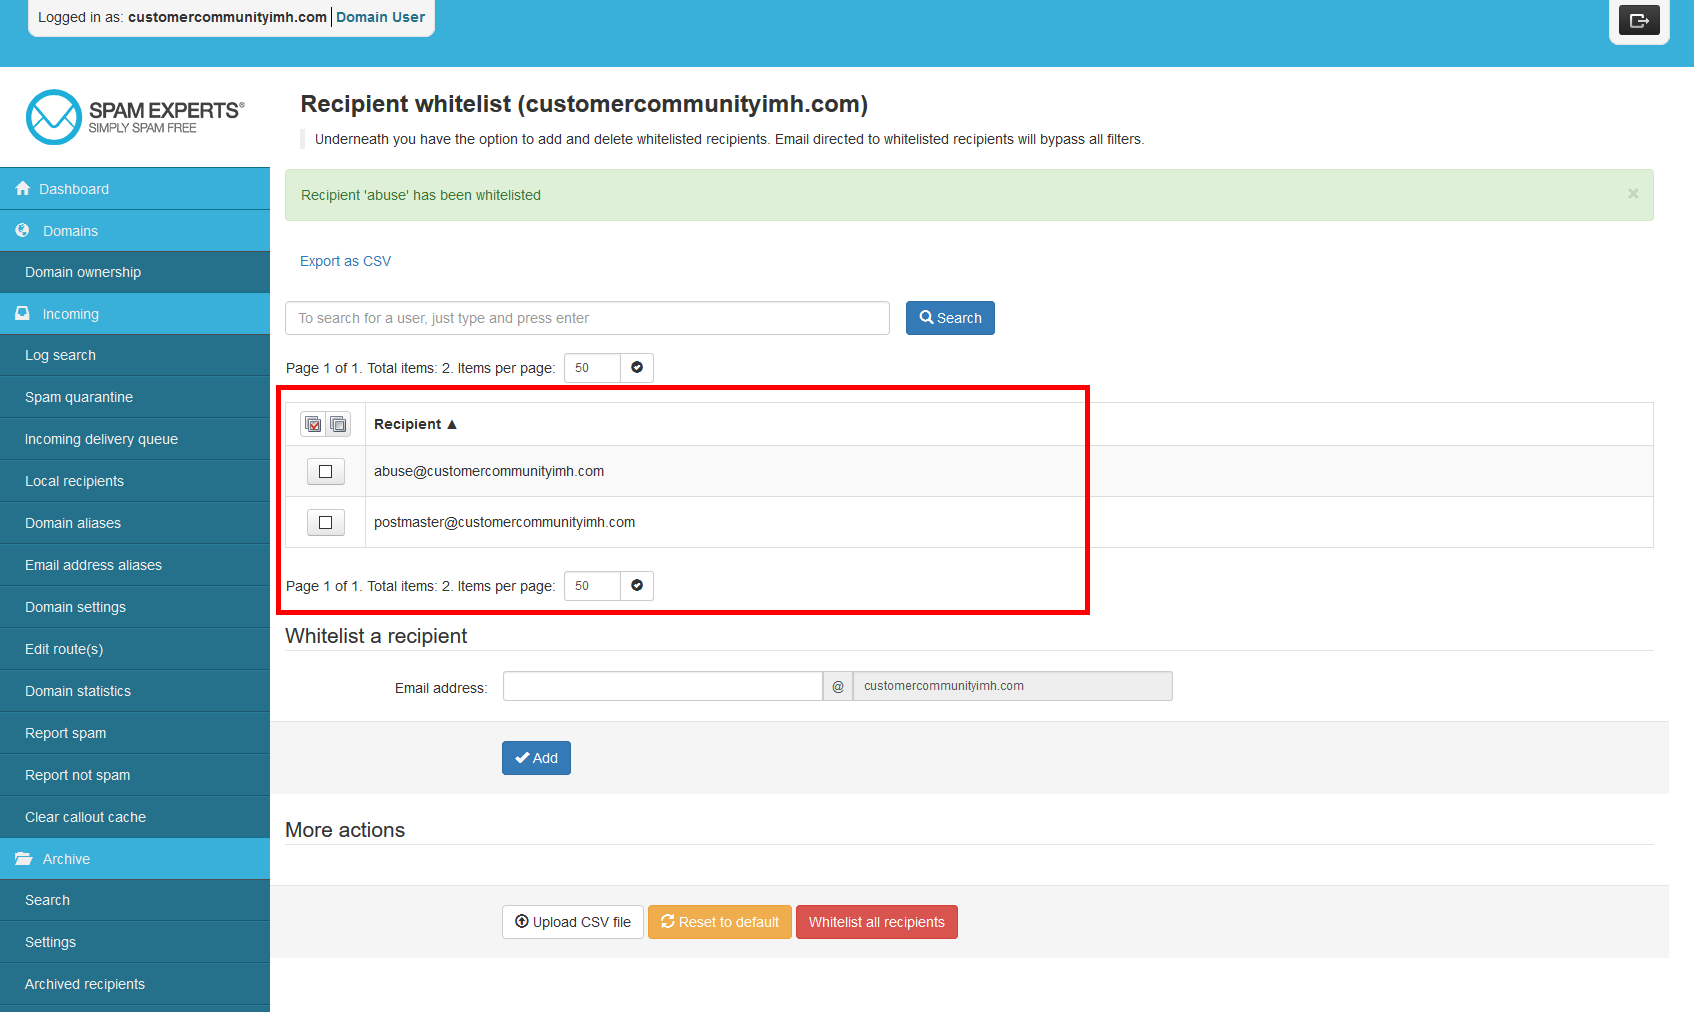Open Archived recipients
This screenshot has height=1012, width=1694.
pyautogui.click(x=135, y=984)
